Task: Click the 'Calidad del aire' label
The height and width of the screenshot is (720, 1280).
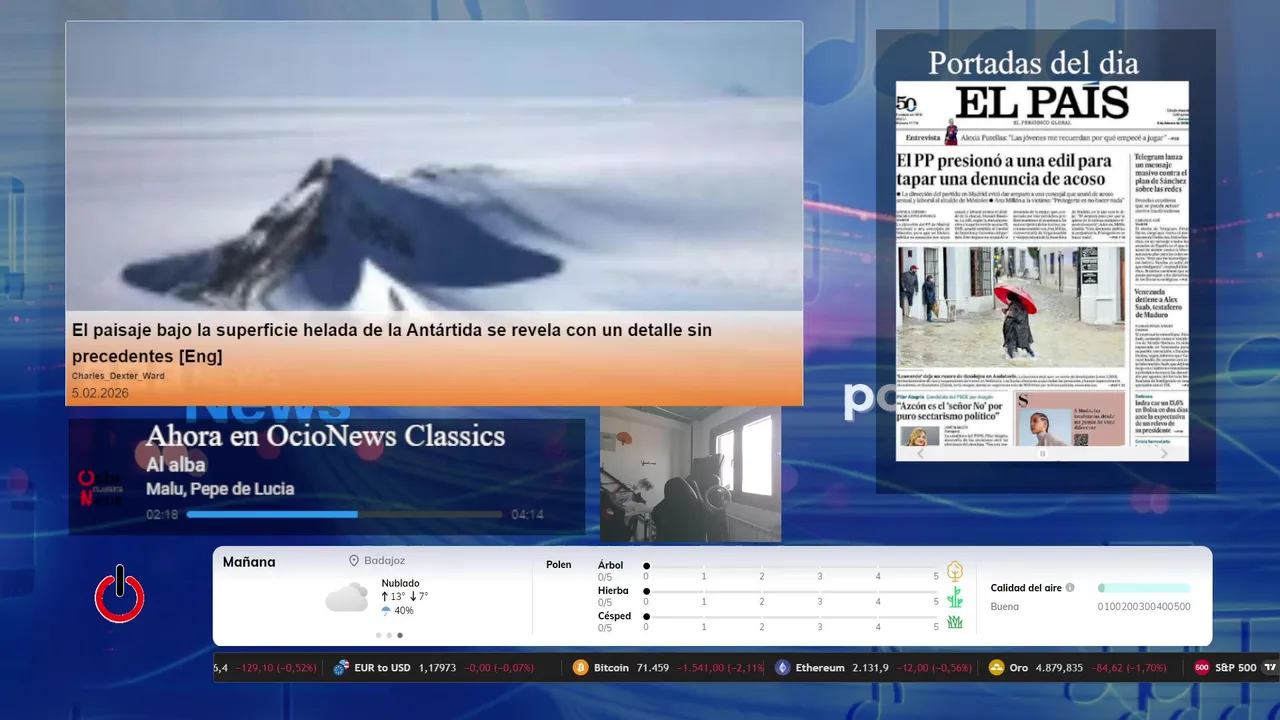Action: pyautogui.click(x=1026, y=588)
